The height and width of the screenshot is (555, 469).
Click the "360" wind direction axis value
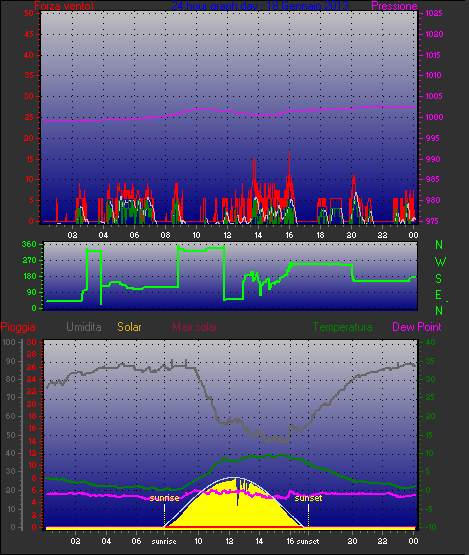pos(29,244)
